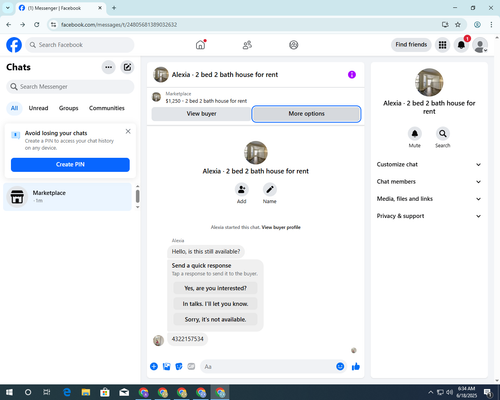
Task: Open the Facebook logo home link
Action: [14, 45]
